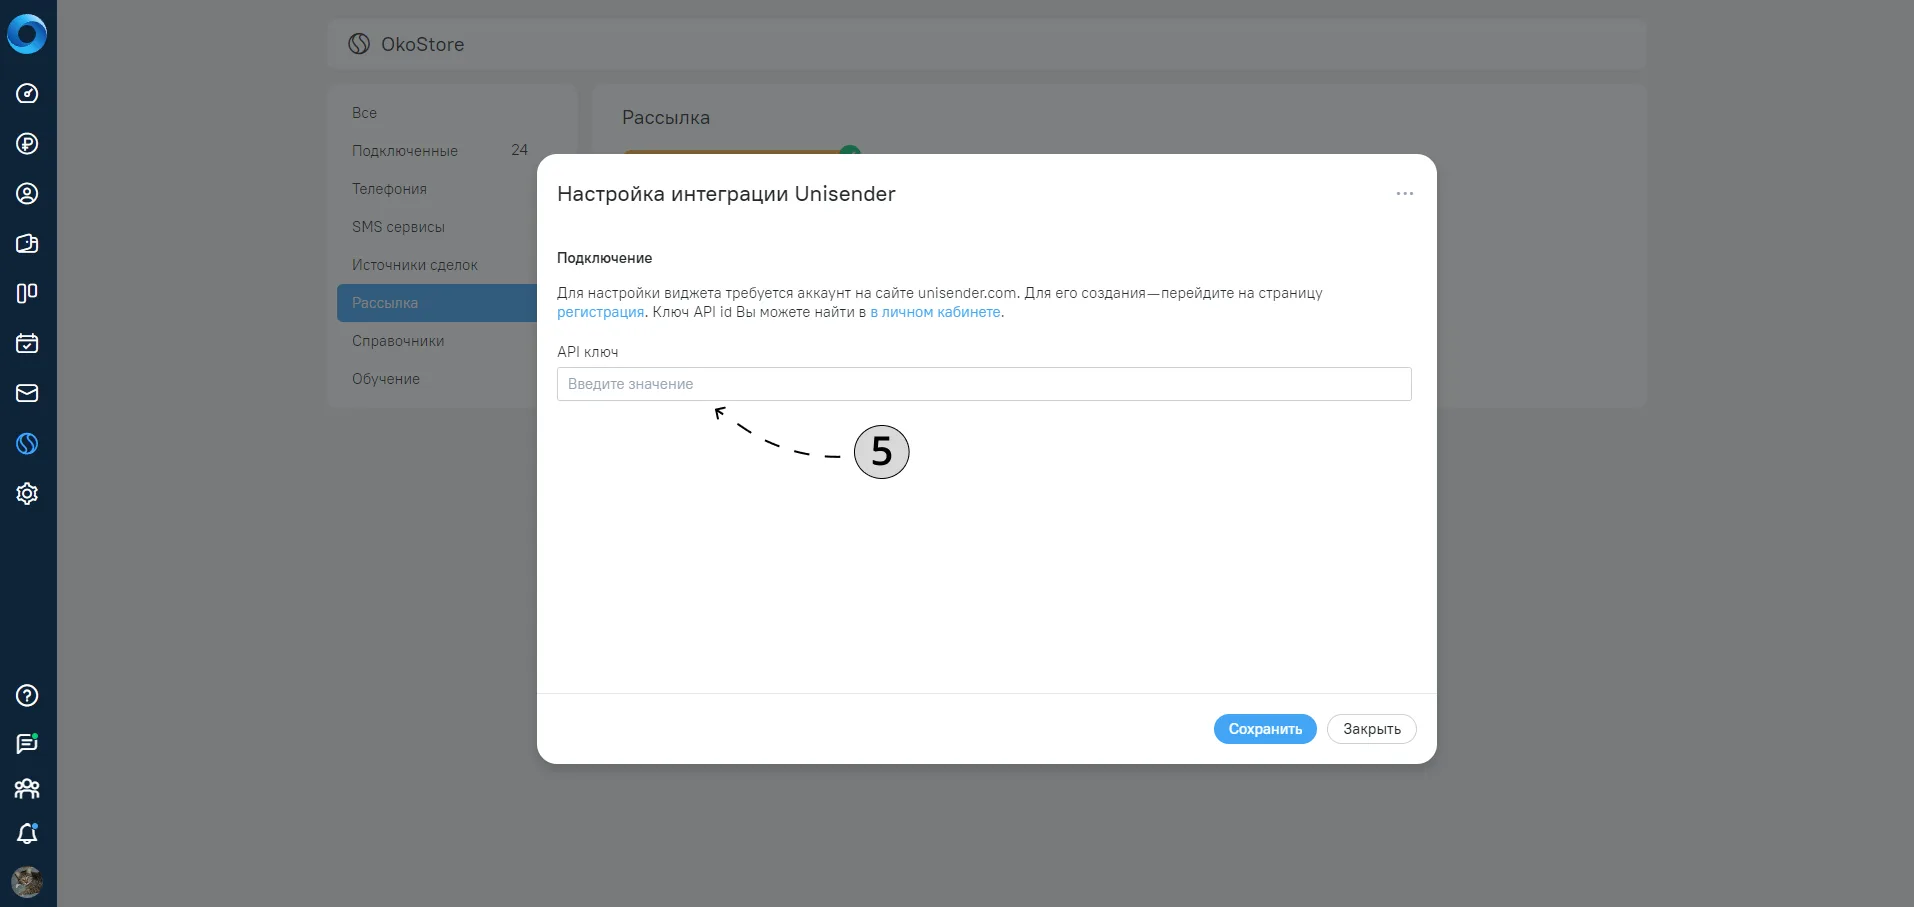Image resolution: width=1914 pixels, height=907 pixels.
Task: Focus the API ключ input field
Action: point(984,384)
